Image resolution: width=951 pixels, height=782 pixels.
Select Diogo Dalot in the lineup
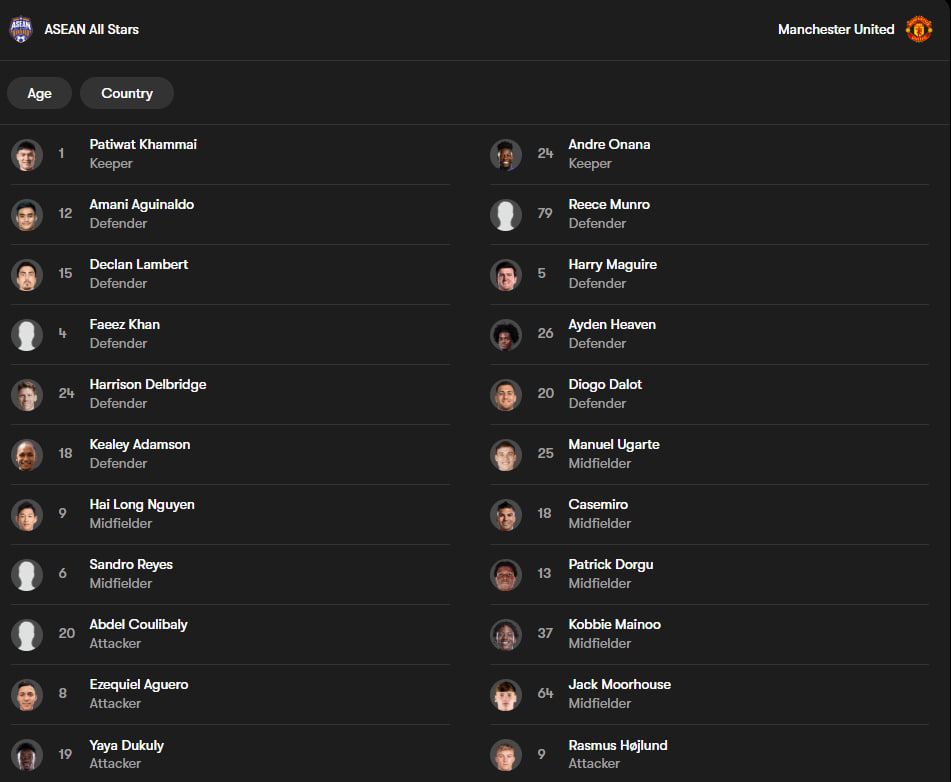[x=709, y=394]
